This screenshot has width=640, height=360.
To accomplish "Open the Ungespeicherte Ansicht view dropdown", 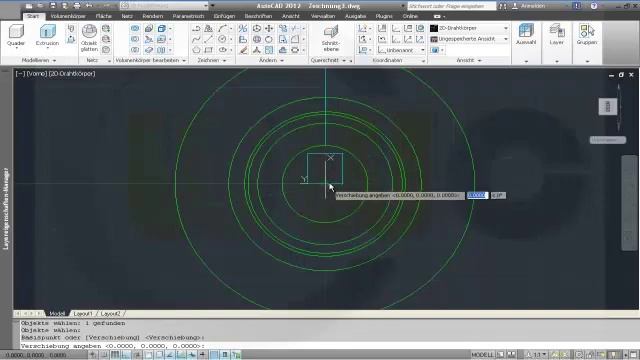I will click(469, 39).
